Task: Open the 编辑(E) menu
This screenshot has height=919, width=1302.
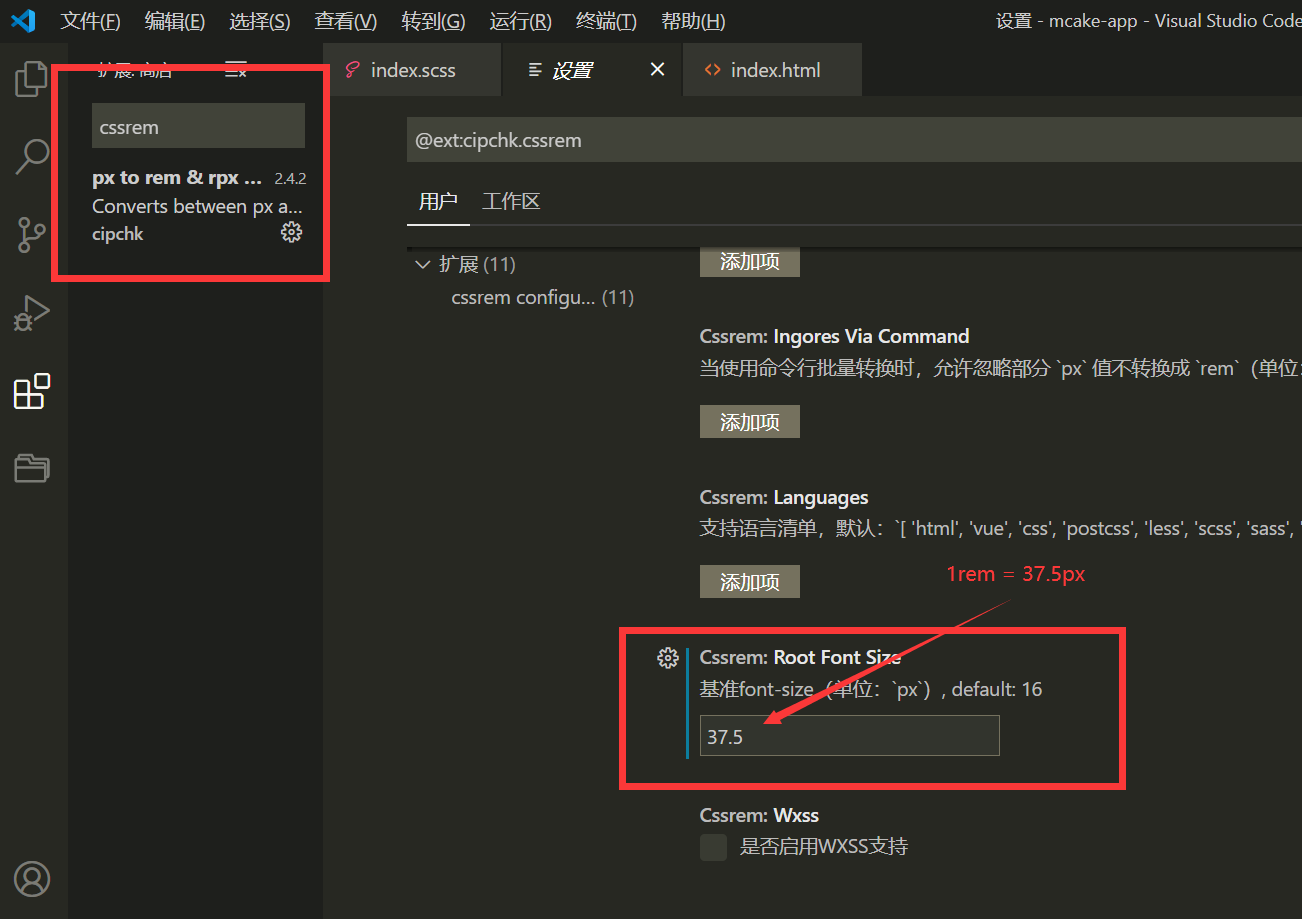Action: click(x=175, y=21)
